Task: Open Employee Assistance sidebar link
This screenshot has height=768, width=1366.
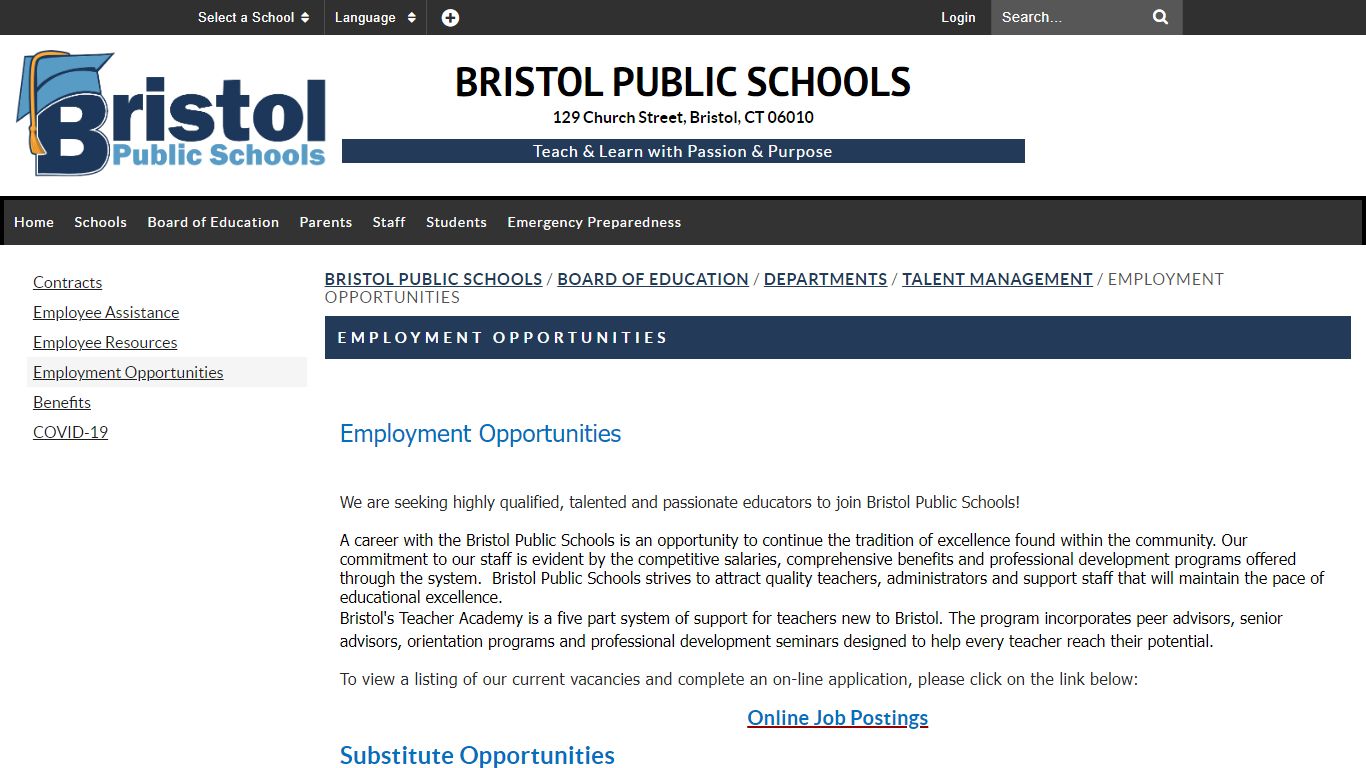Action: [106, 312]
